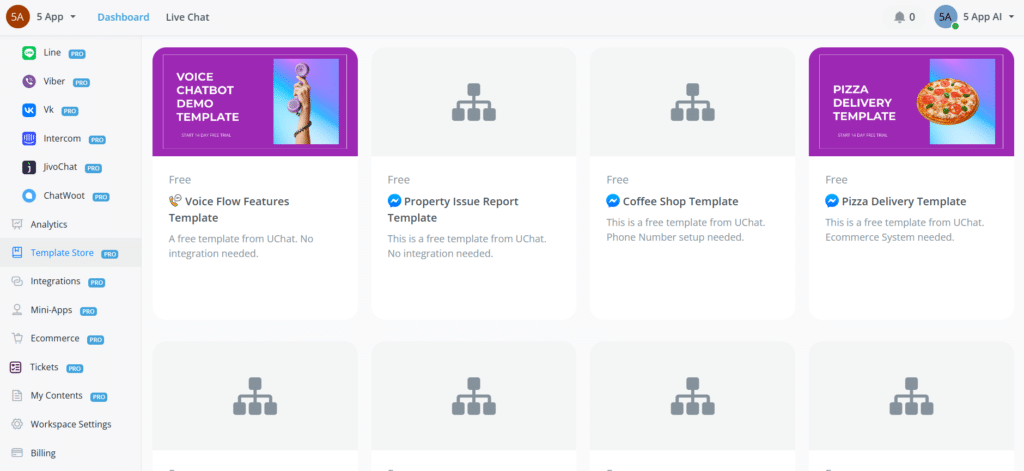This screenshot has width=1024, height=471.
Task: Go to the Billing page
Action: [43, 453]
